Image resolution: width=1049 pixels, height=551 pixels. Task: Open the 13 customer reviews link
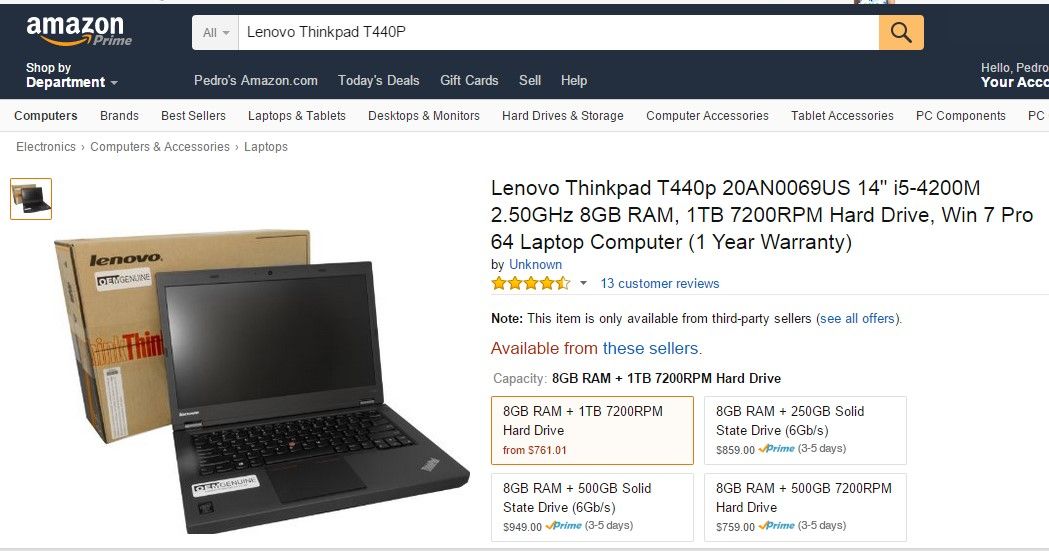click(x=660, y=284)
